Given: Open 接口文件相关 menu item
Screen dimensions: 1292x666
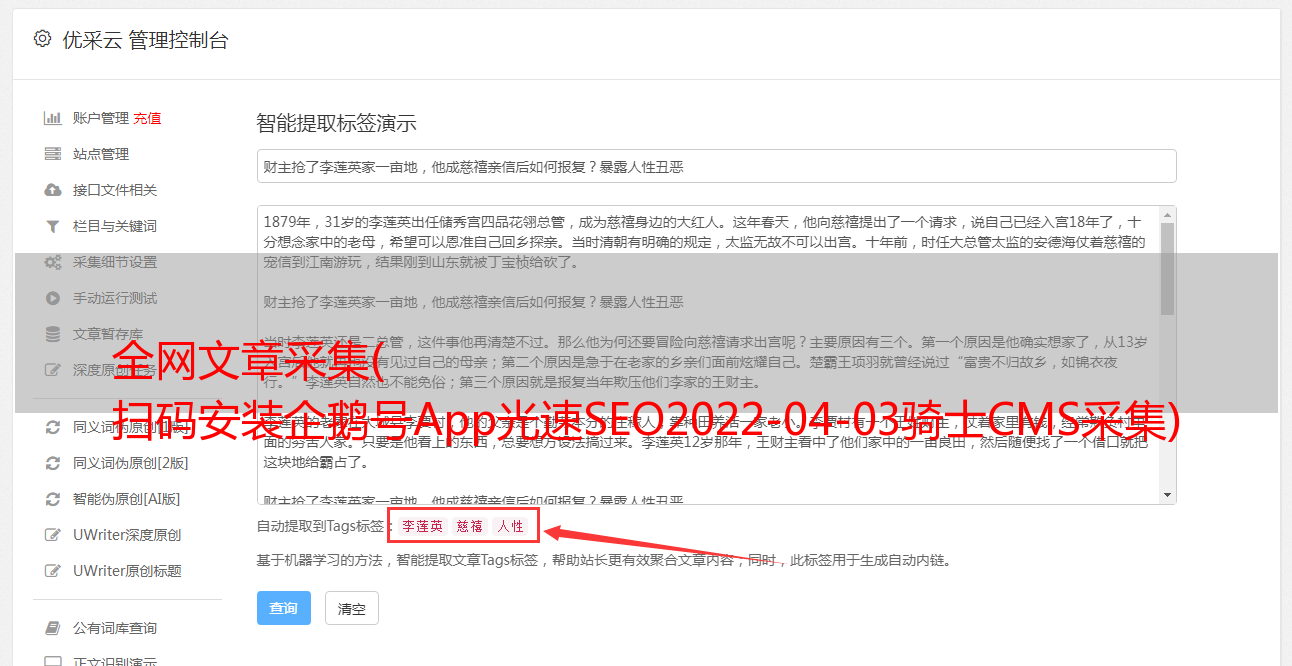Looking at the screenshot, I should [115, 190].
